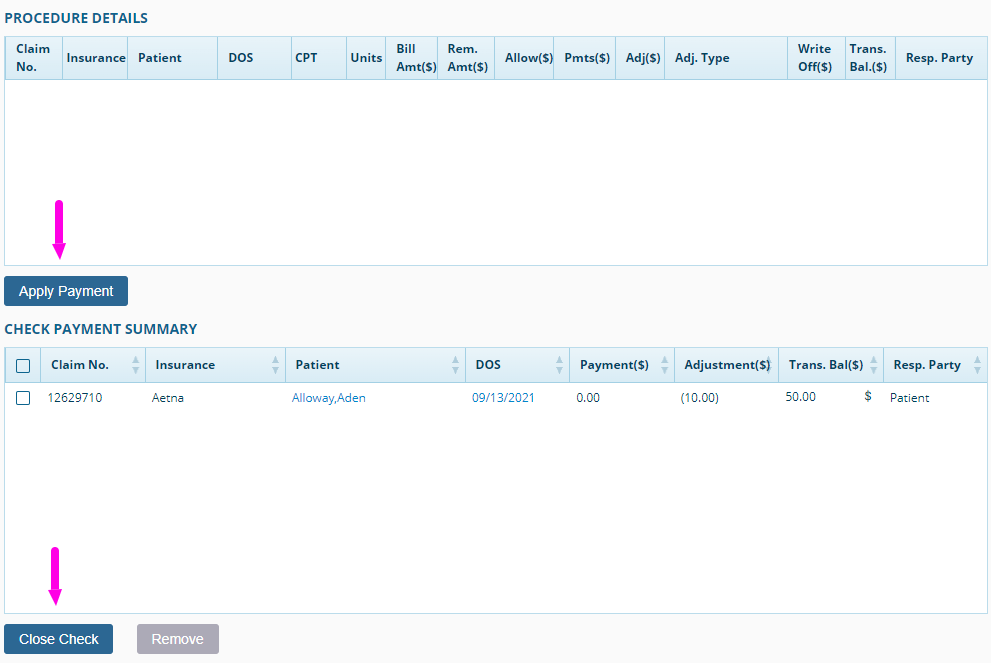Sort summary by Insurance arrows
The width and height of the screenshot is (991, 663).
[275, 365]
